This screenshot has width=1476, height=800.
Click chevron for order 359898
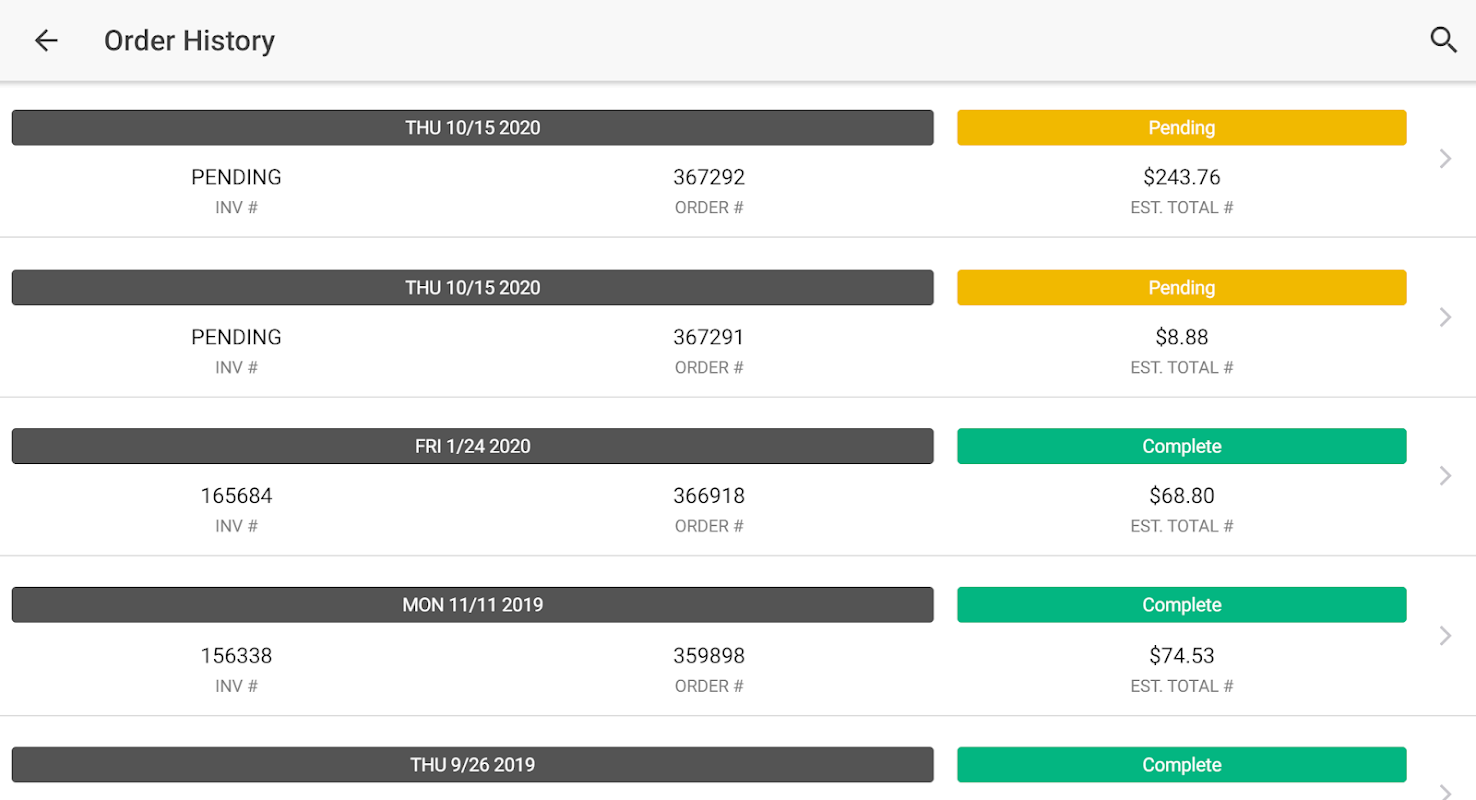click(x=1445, y=636)
